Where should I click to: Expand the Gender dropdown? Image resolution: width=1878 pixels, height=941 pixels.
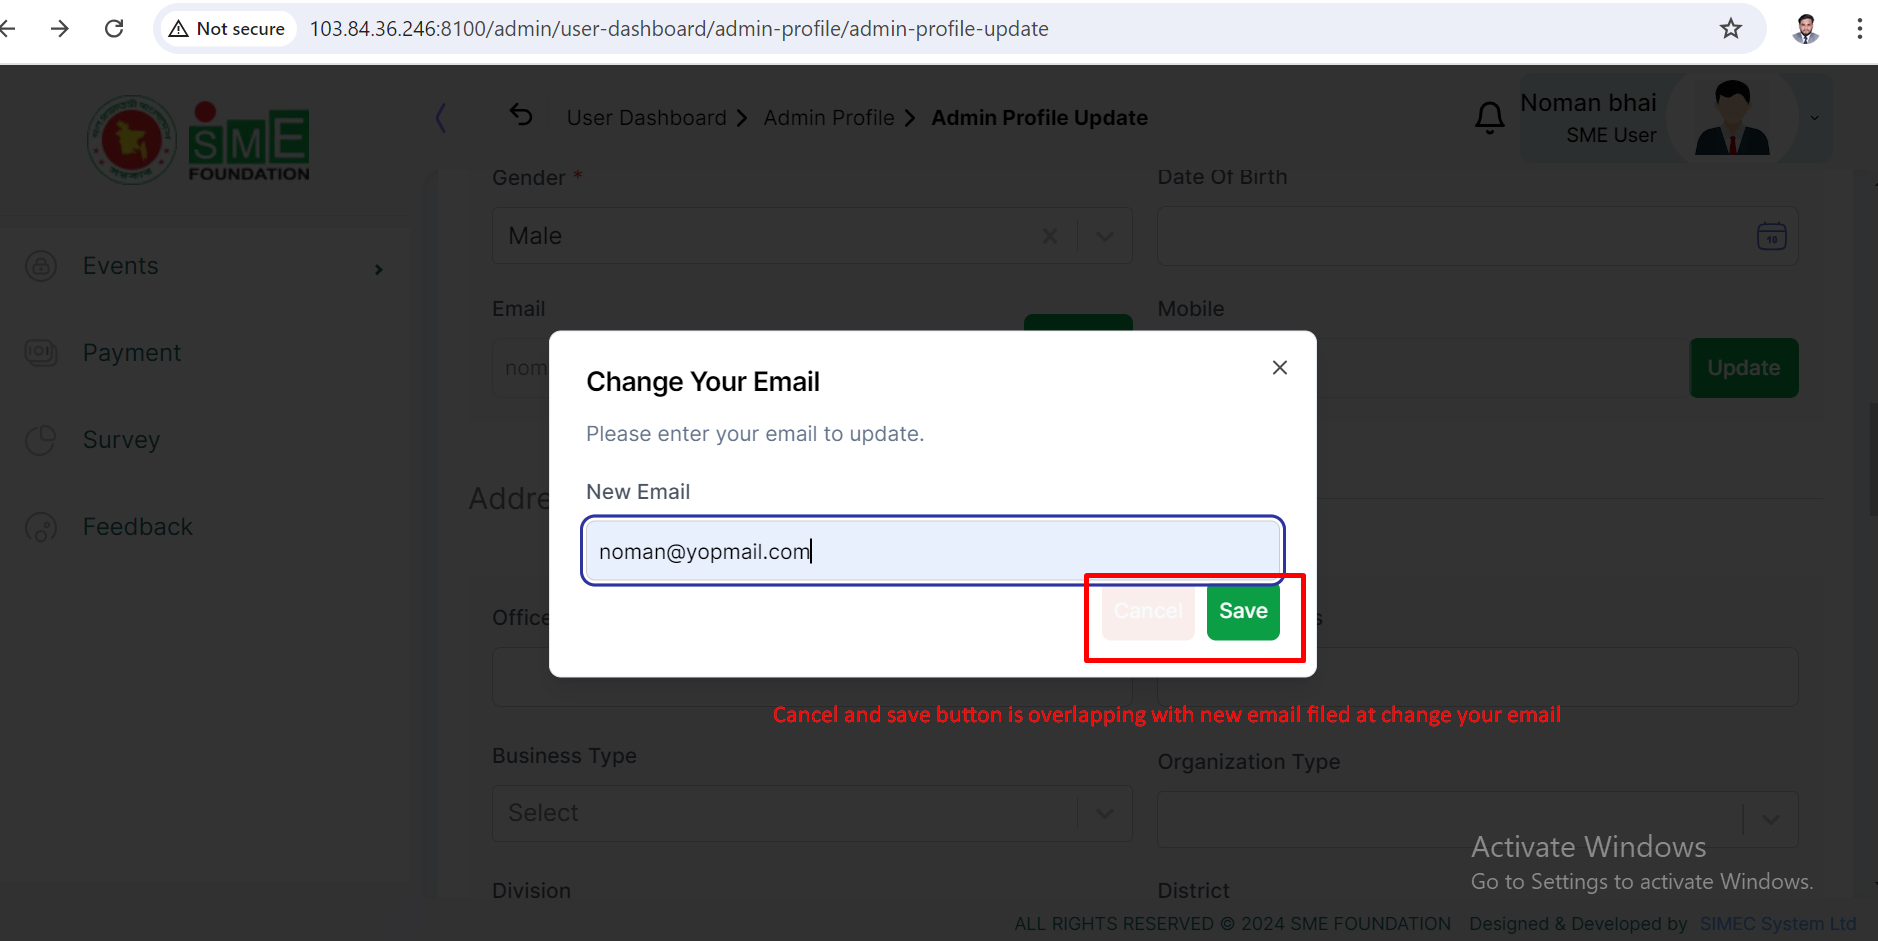point(1104,236)
